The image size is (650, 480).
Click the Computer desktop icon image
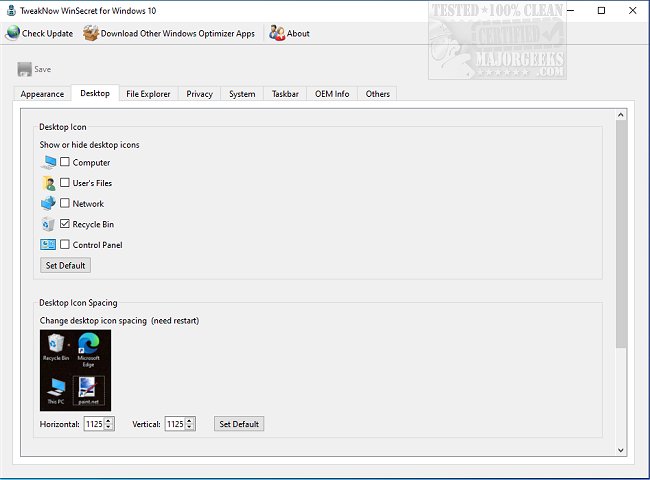pyautogui.click(x=48, y=162)
